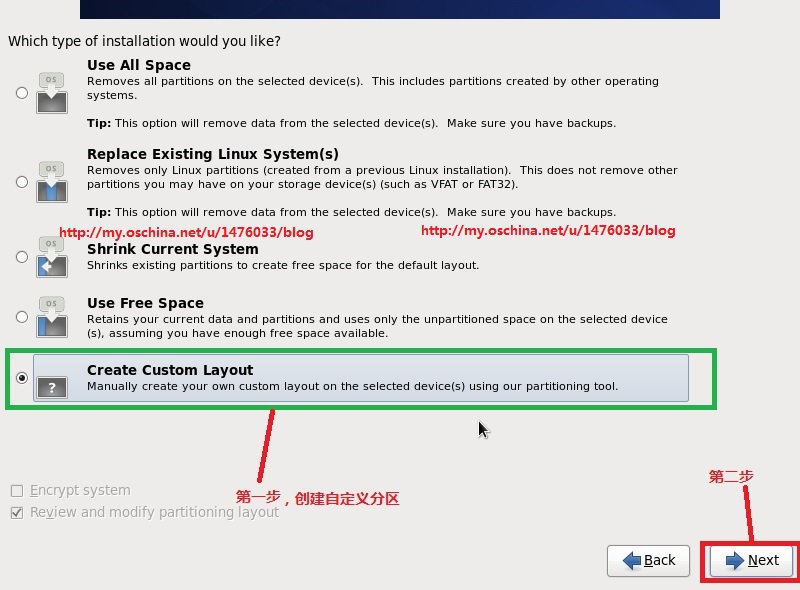This screenshot has height=590, width=800.
Task: Click the Encrypt system label
Action: pyautogui.click(x=80, y=490)
